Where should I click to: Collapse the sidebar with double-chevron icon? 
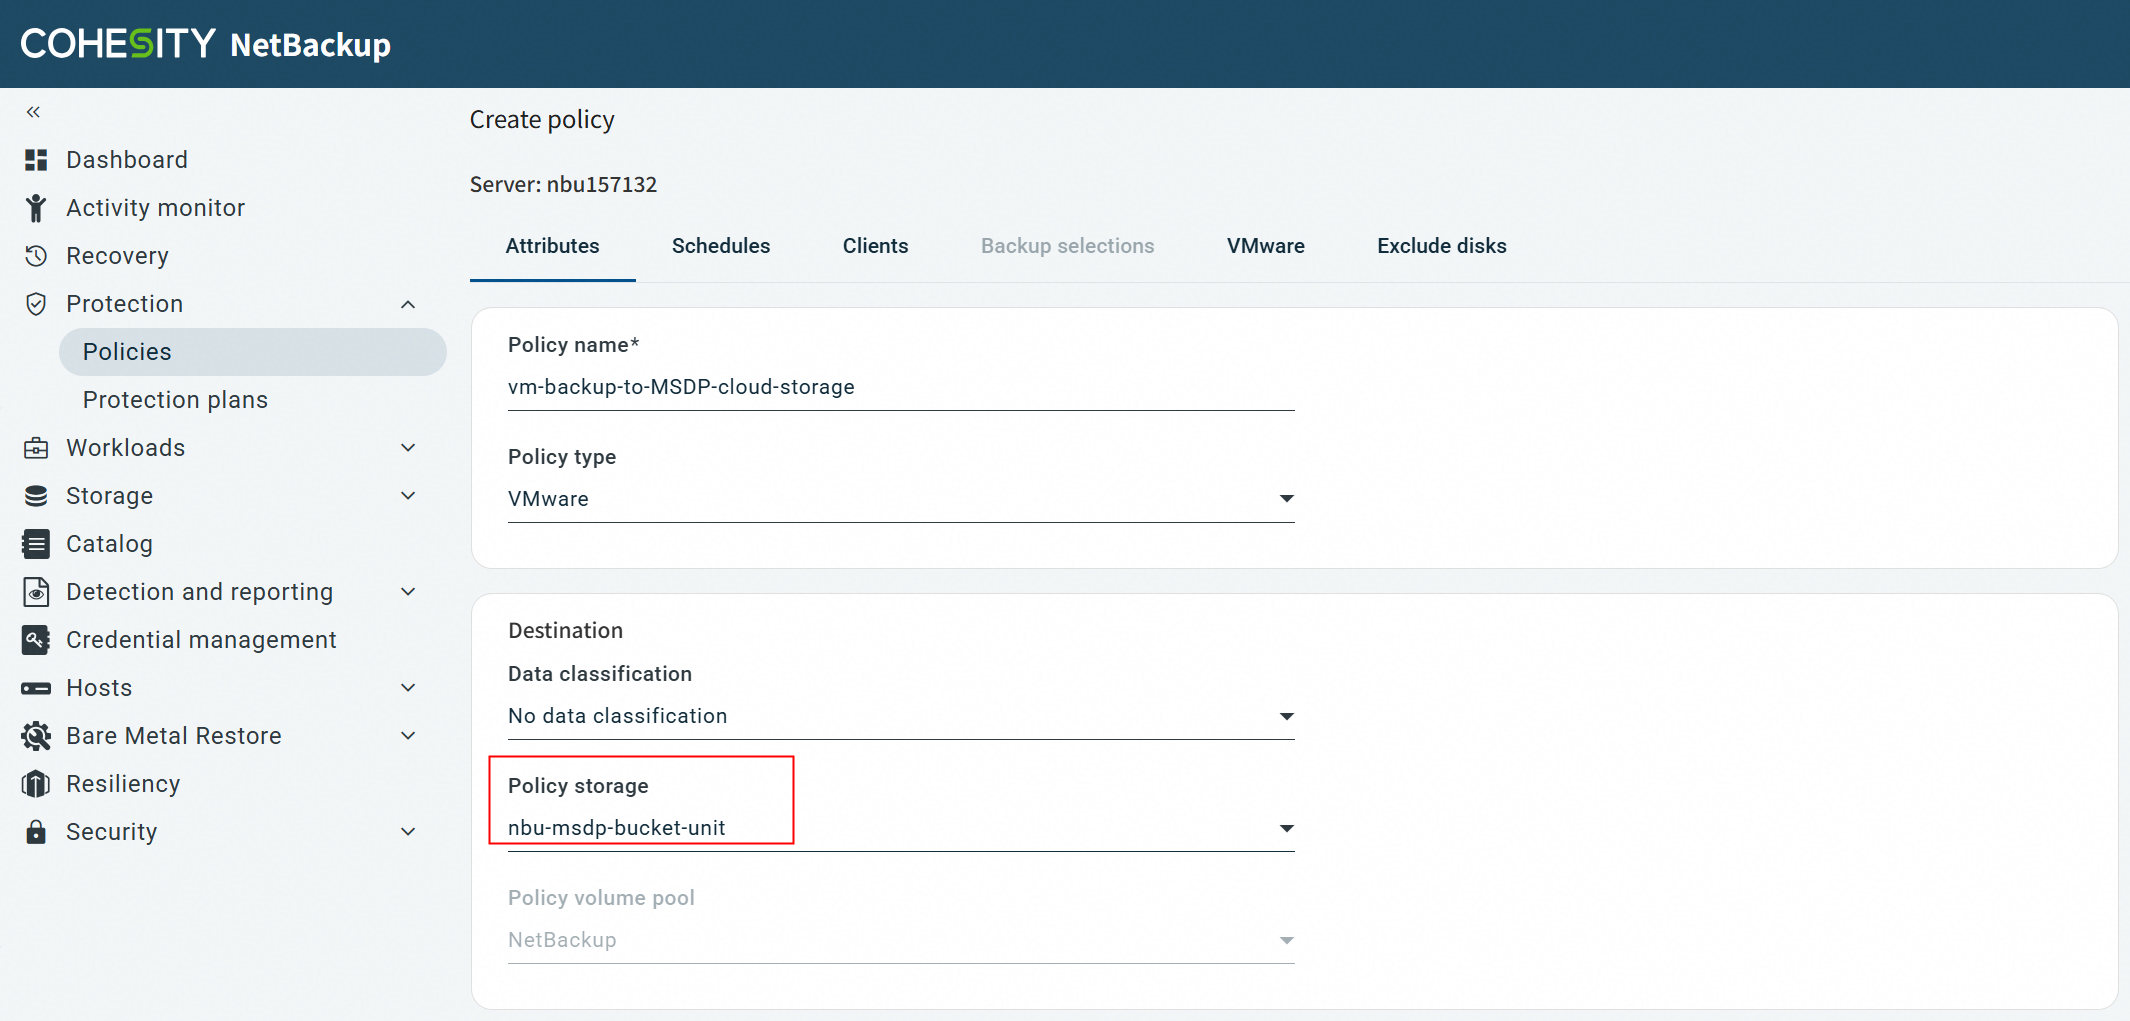(33, 112)
